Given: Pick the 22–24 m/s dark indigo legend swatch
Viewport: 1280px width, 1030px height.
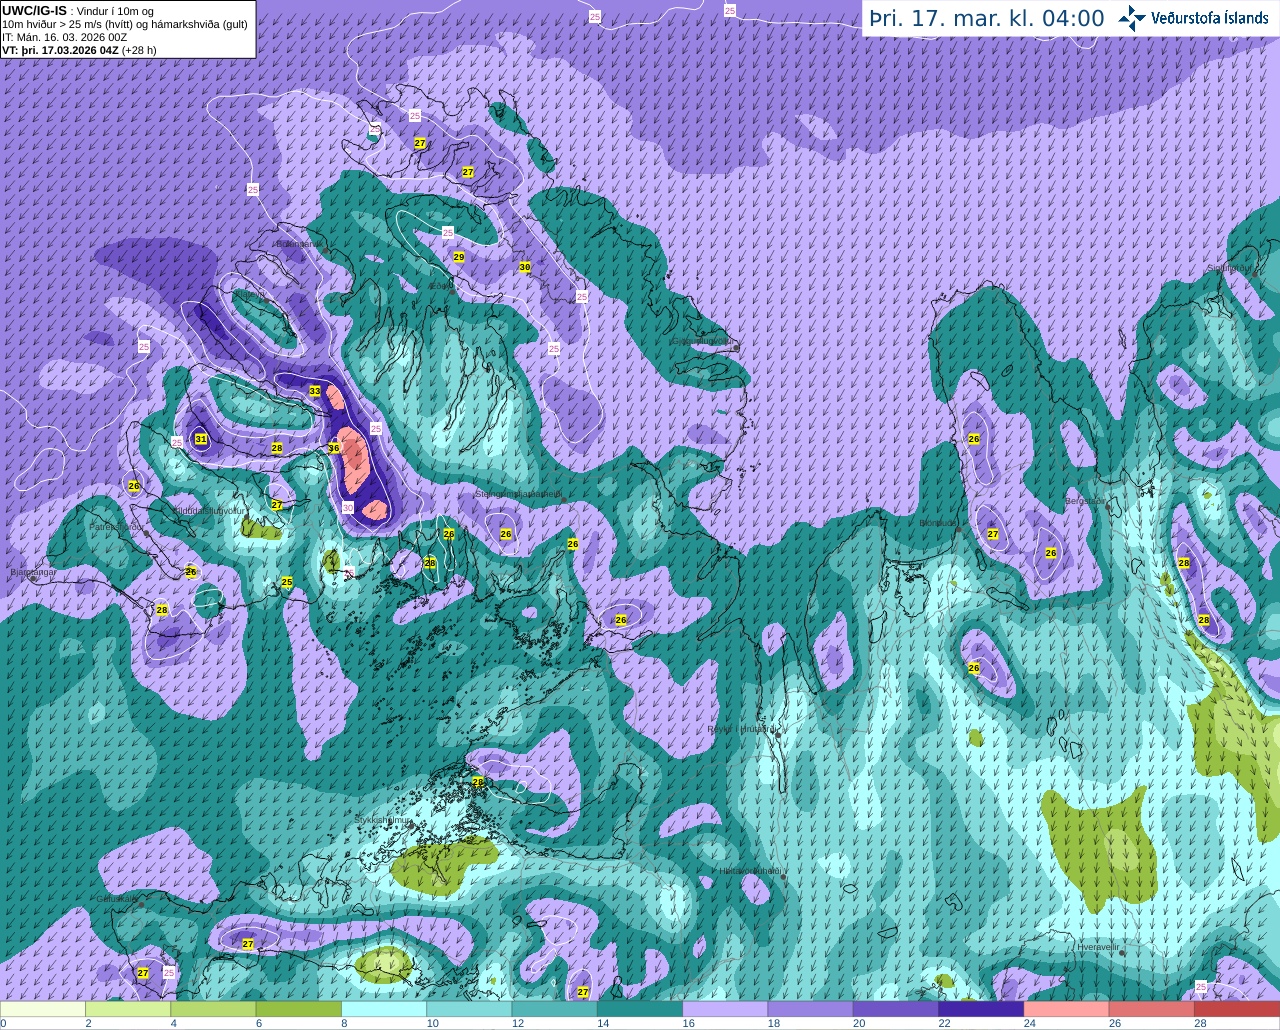Looking at the screenshot, I should (981, 1008).
